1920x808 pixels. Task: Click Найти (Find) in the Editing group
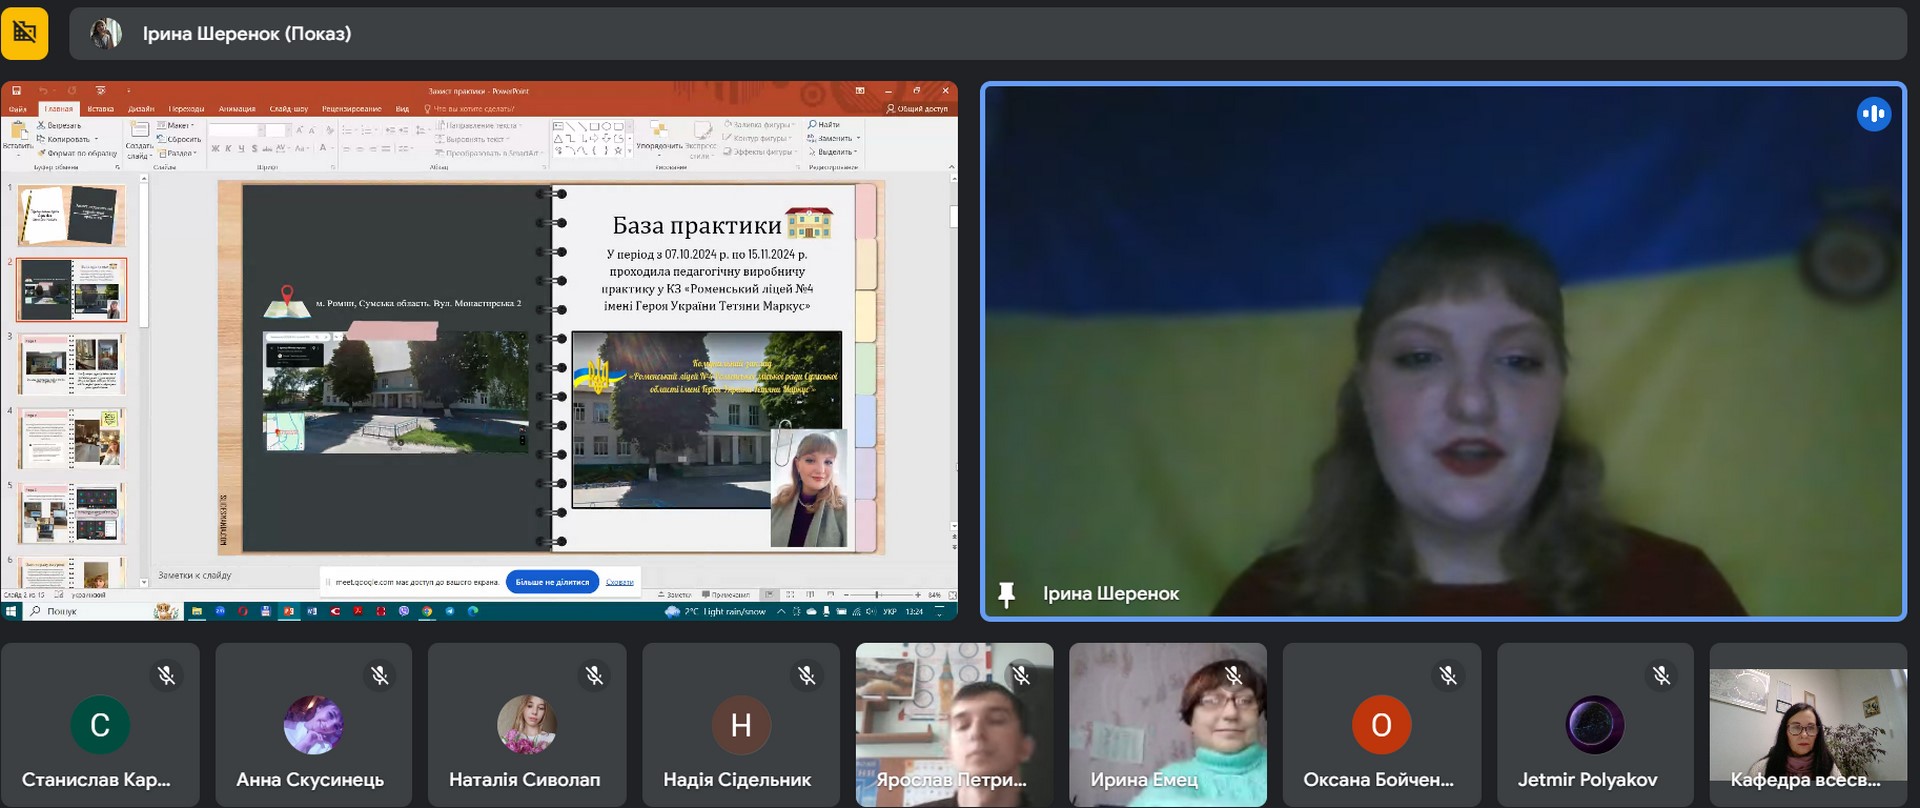click(824, 125)
